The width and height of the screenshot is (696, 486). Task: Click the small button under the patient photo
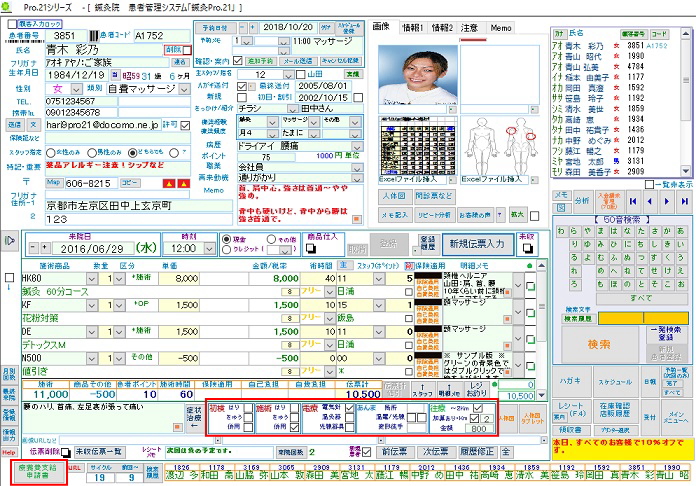[x=452, y=109]
